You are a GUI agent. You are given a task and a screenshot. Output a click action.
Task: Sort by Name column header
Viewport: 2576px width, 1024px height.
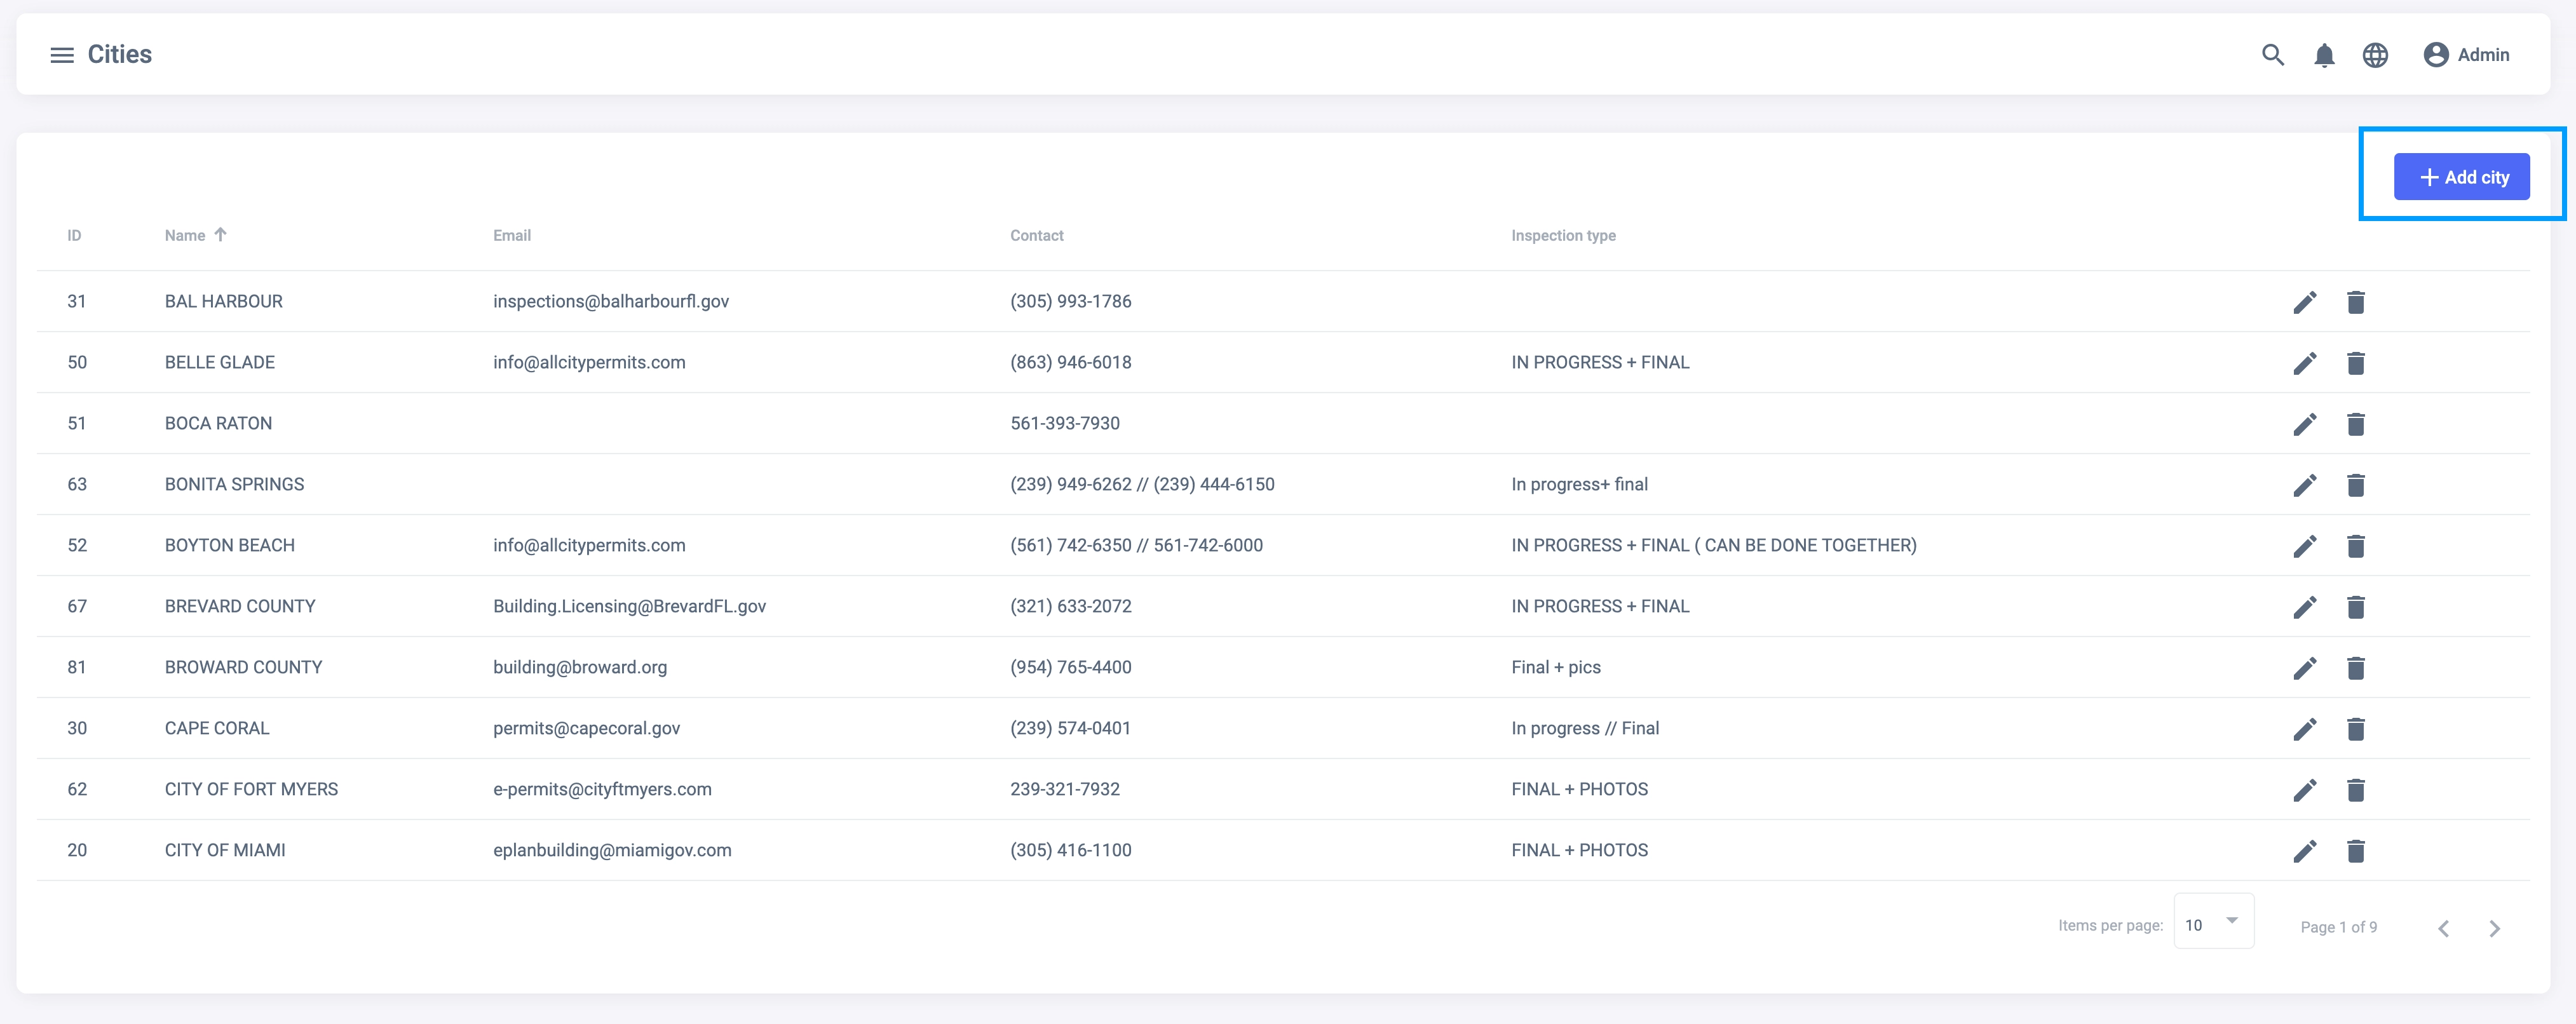point(186,236)
